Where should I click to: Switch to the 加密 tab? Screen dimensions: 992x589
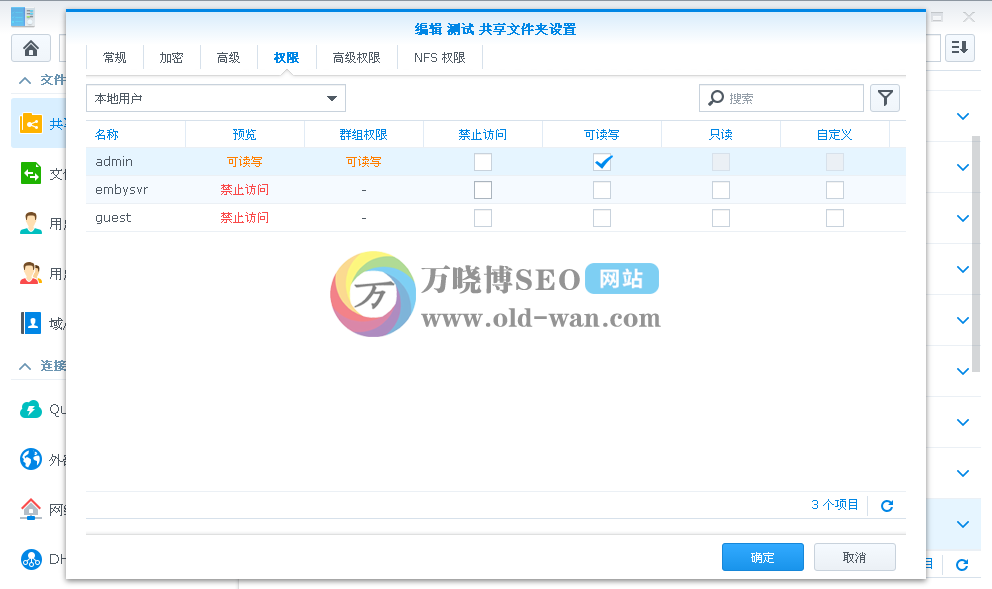click(170, 57)
